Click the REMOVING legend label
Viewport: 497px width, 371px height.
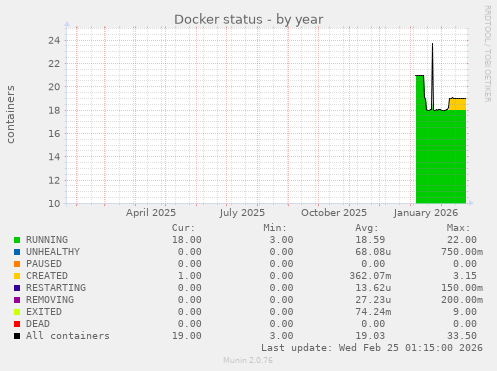[x=50, y=300]
